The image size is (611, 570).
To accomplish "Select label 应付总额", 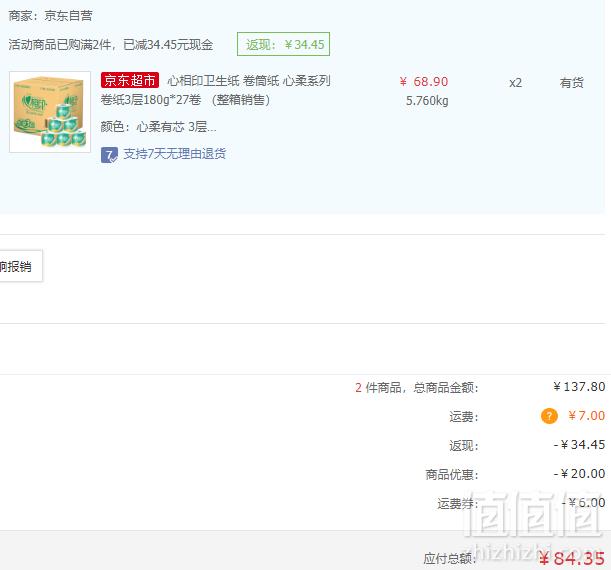I will [x=450, y=559].
